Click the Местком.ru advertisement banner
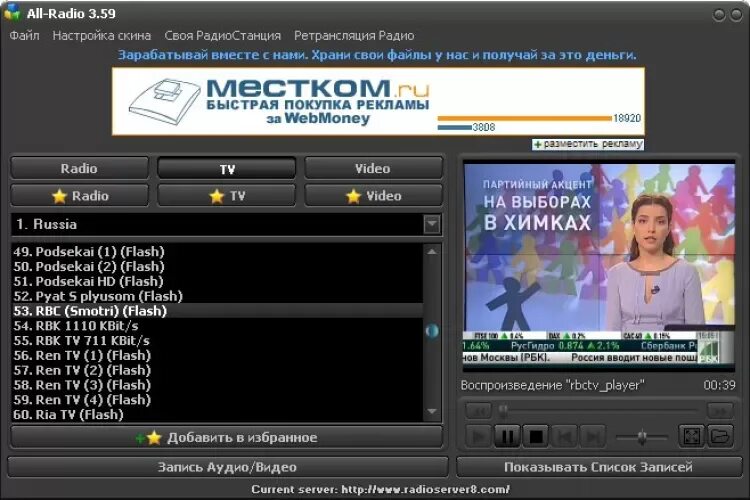 coord(378,101)
